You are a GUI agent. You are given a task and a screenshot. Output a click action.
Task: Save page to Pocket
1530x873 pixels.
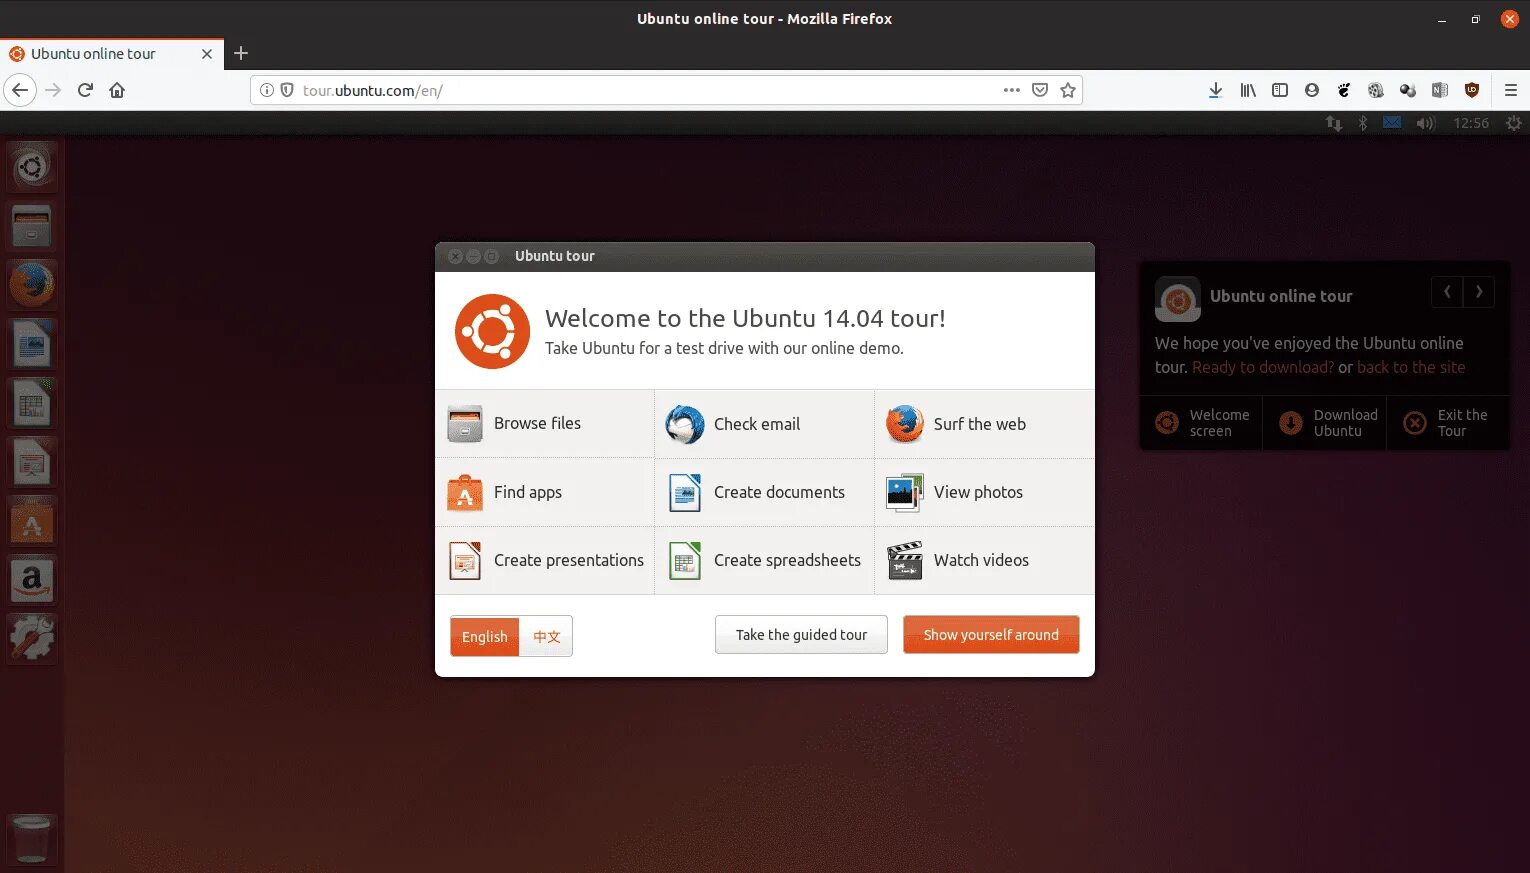click(x=1040, y=90)
